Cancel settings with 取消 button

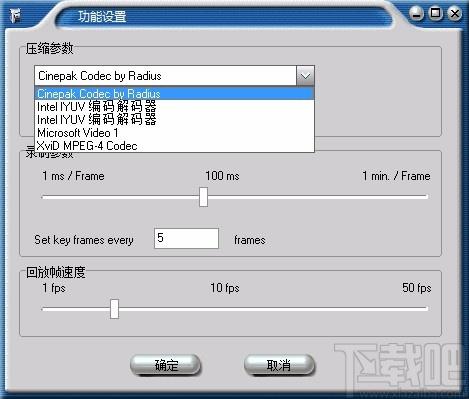pyautogui.click(x=279, y=365)
